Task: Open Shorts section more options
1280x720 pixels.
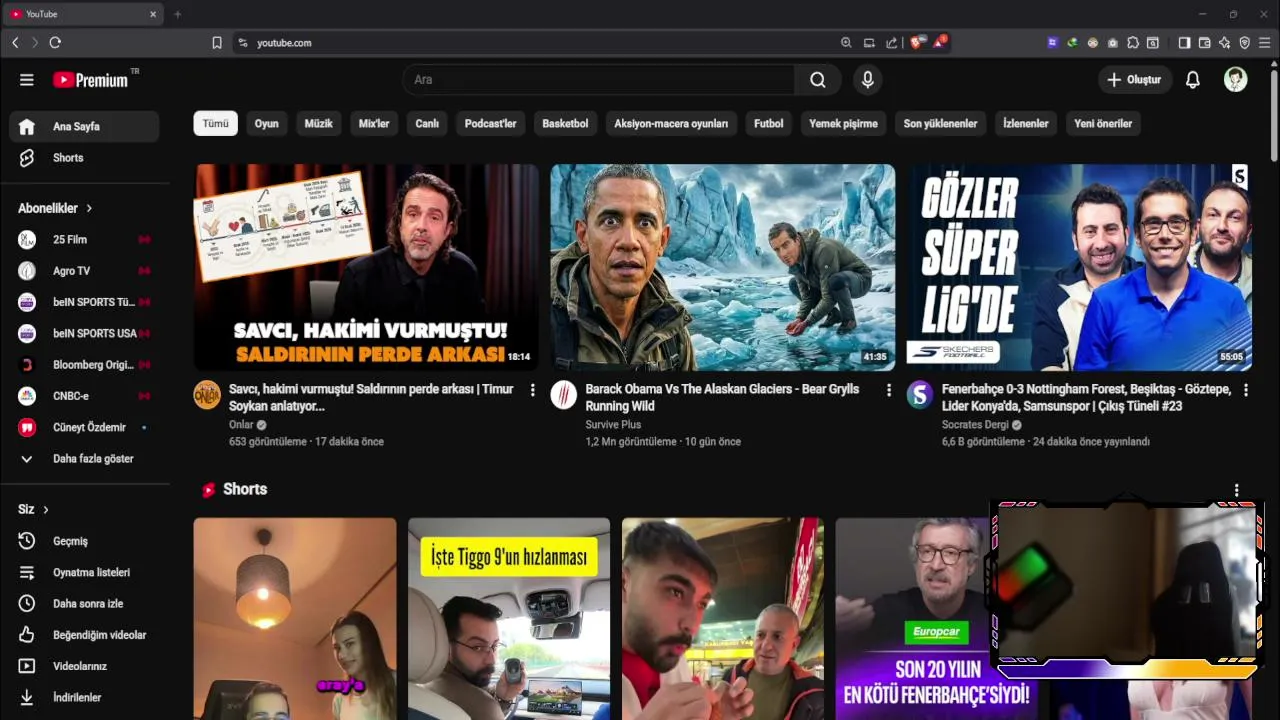Action: [1236, 490]
